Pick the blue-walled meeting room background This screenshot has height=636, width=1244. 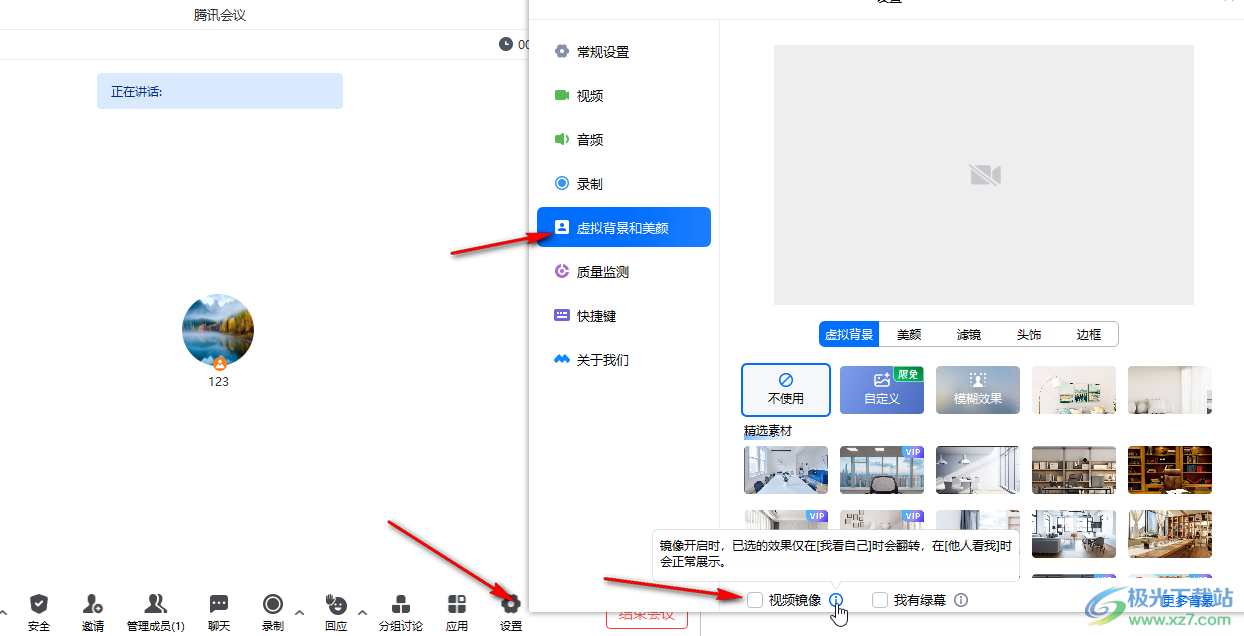(x=786, y=470)
